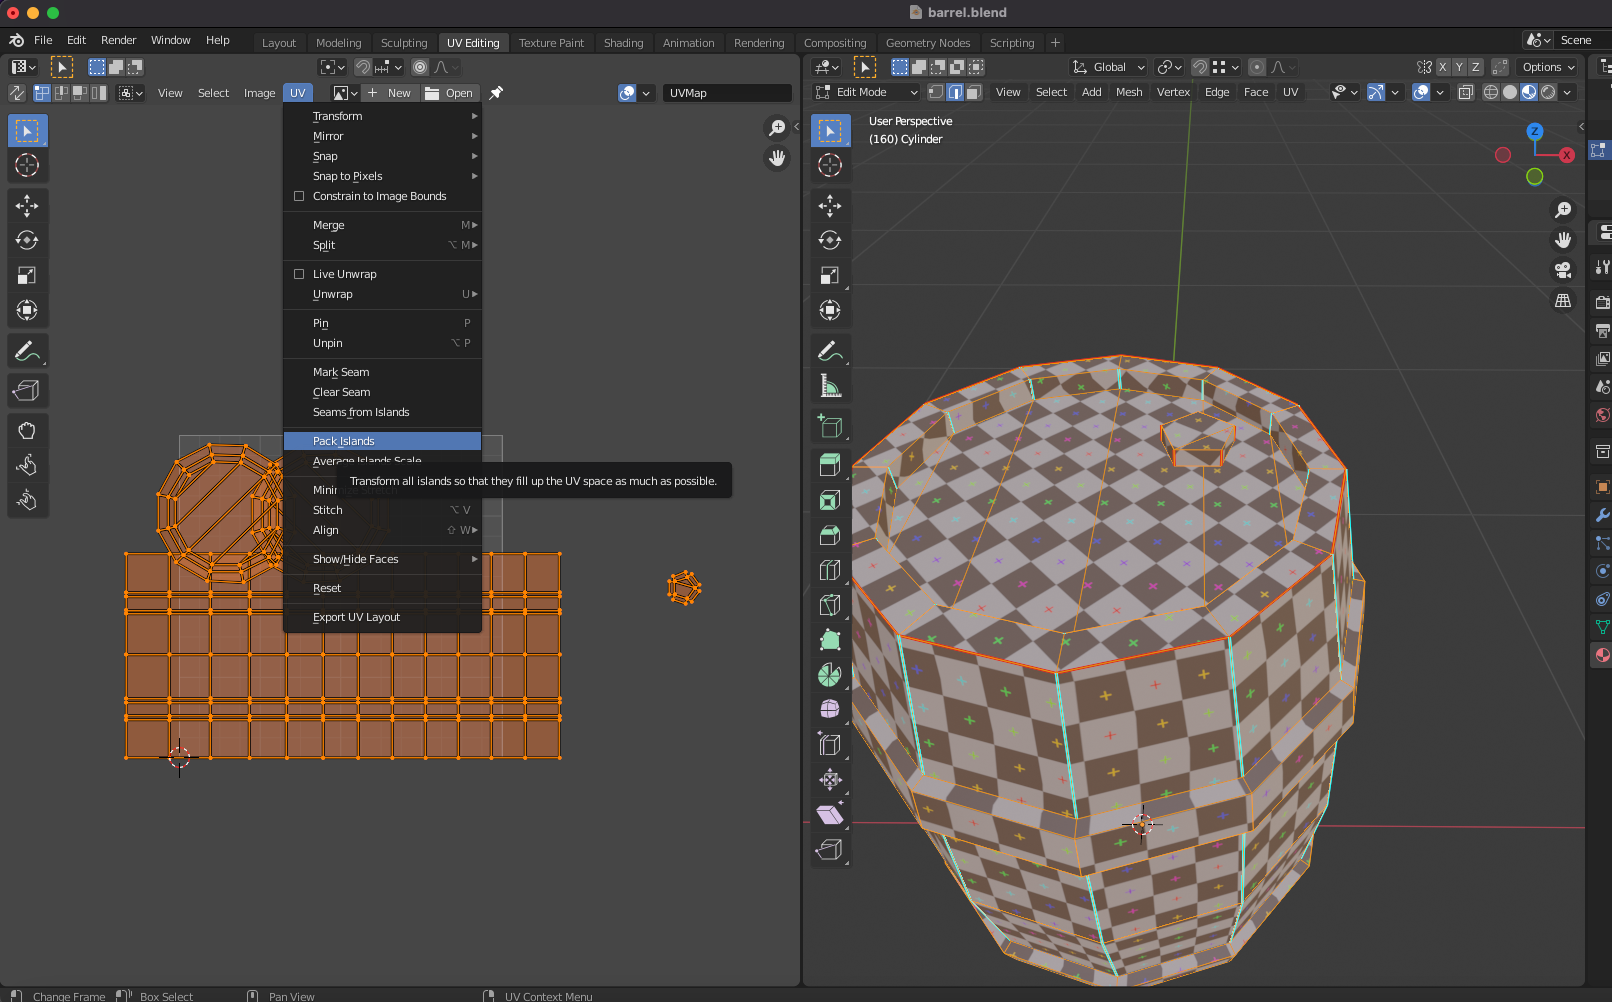Select the Add Cube tool
This screenshot has width=1612, height=1002.
[829, 426]
